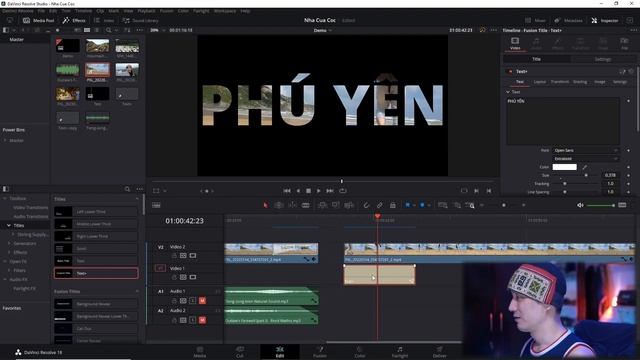The width and height of the screenshot is (640, 360).
Task: Open the Font dropdown showing Open Sans
Action: pyautogui.click(x=586, y=151)
